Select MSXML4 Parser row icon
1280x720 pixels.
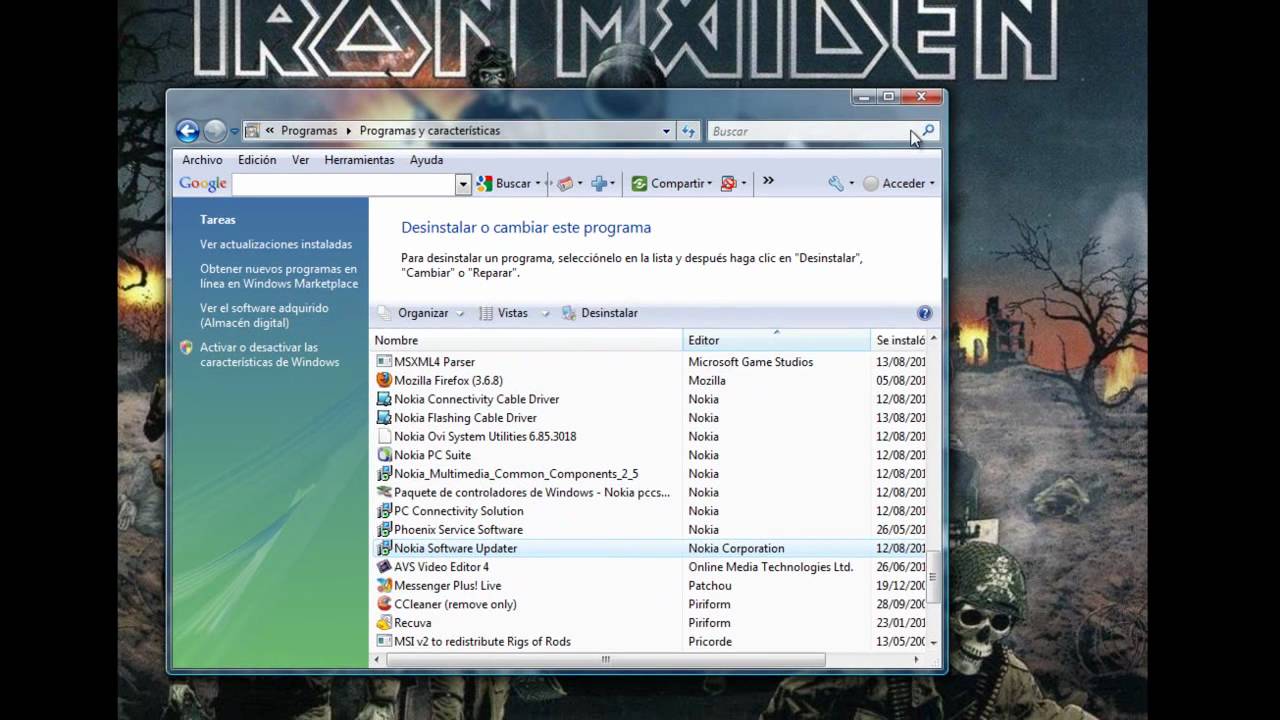[x=384, y=362]
